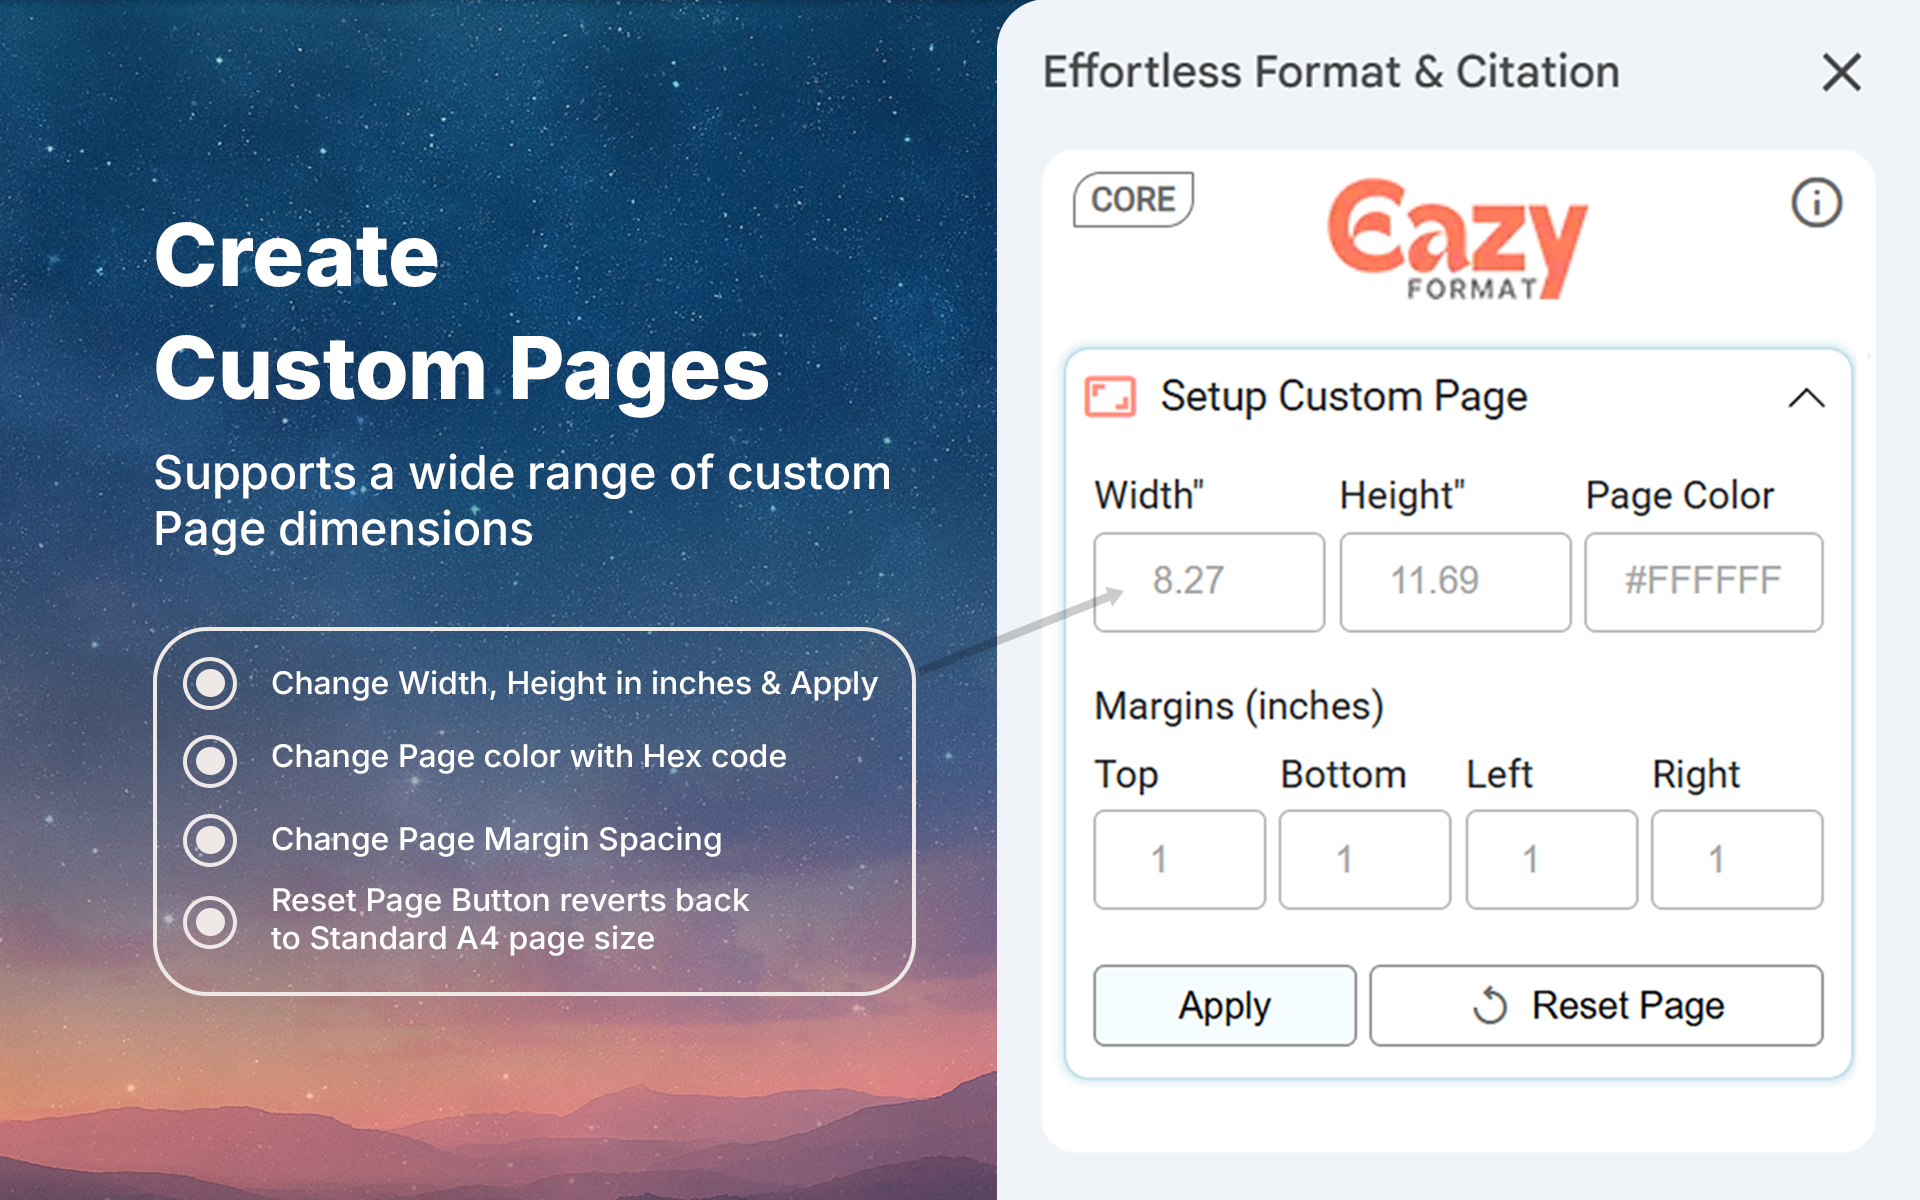This screenshot has height=1200, width=1920.
Task: Click the Reset Page button
Action: [1595, 1005]
